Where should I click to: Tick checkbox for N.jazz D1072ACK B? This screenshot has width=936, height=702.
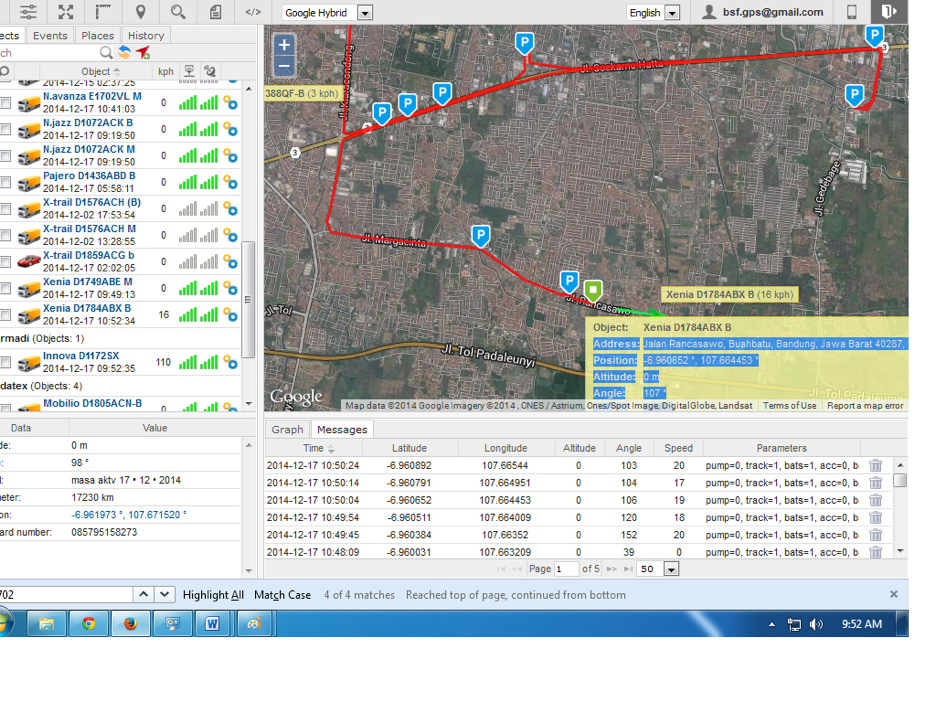click(x=5, y=129)
